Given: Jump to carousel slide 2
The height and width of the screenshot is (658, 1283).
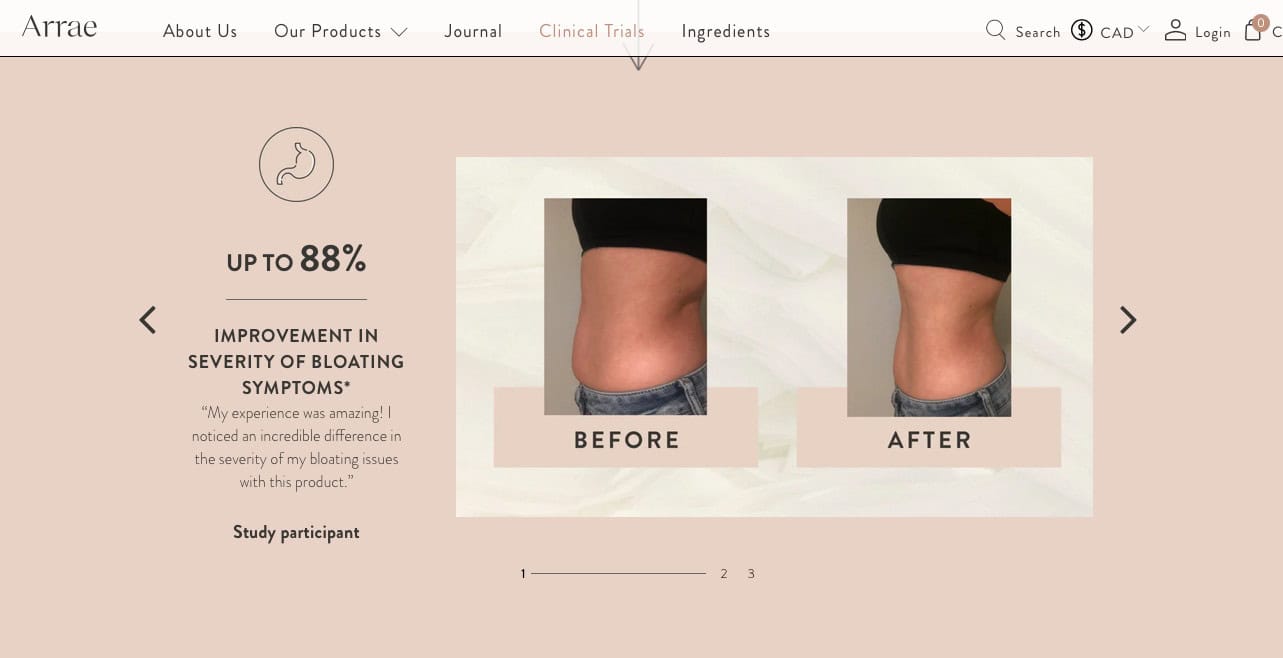Looking at the screenshot, I should (724, 574).
